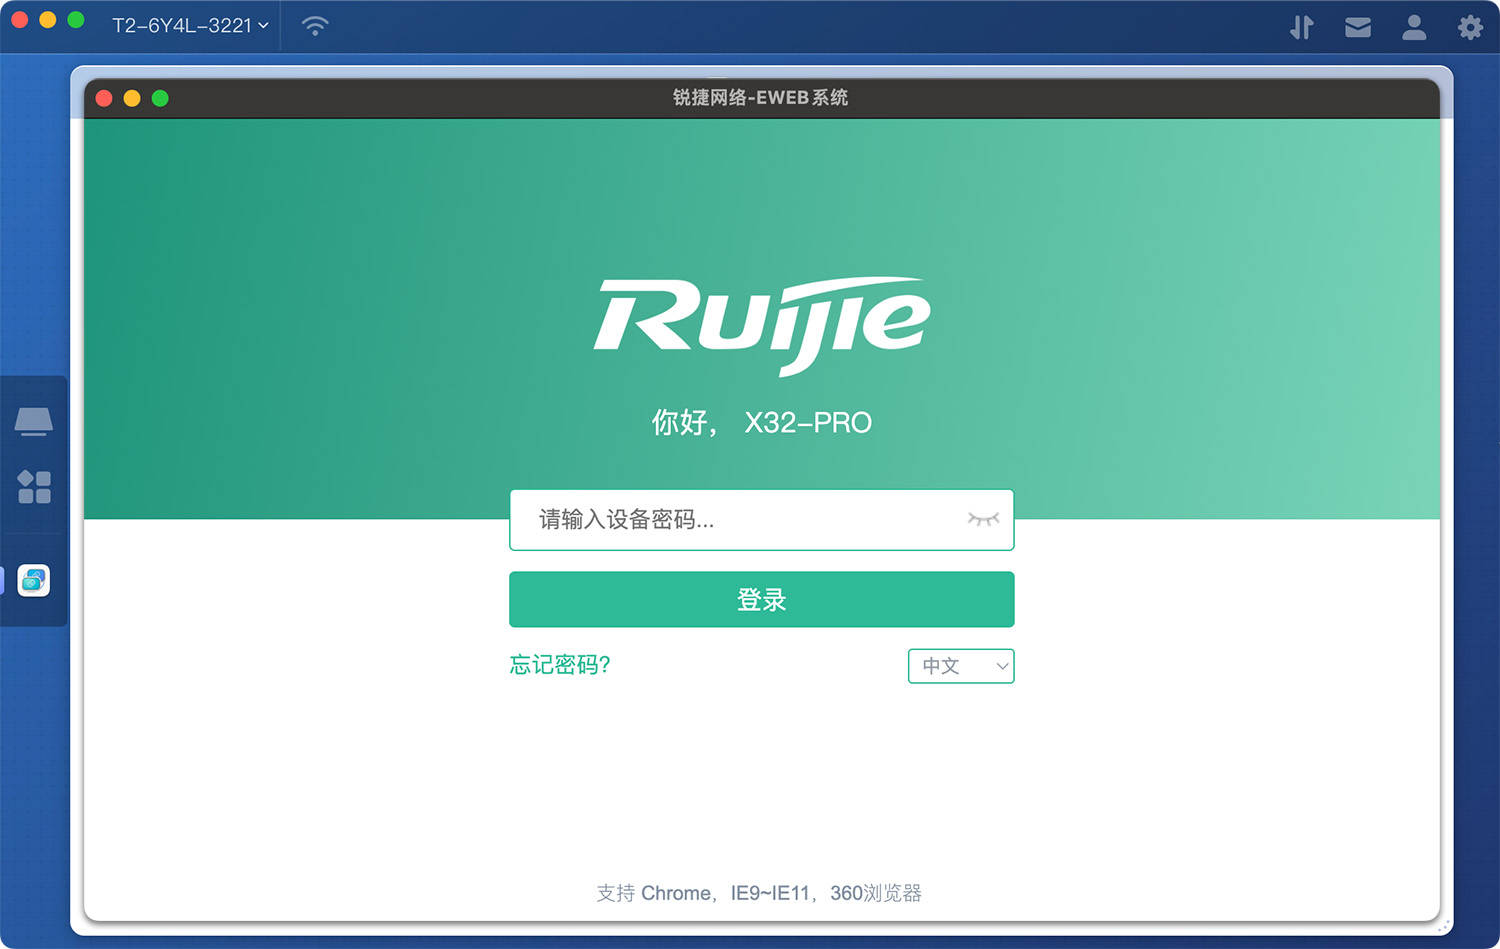Click the Ruijie logo

coord(762,325)
